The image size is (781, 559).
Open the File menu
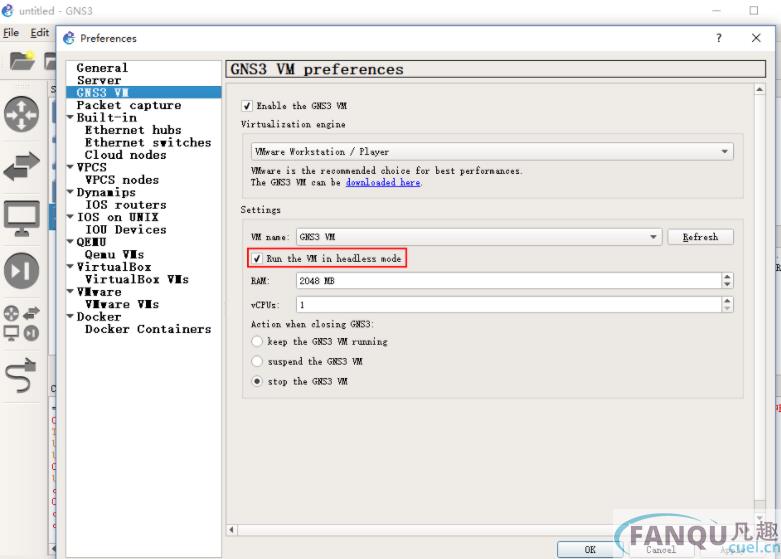[11, 33]
